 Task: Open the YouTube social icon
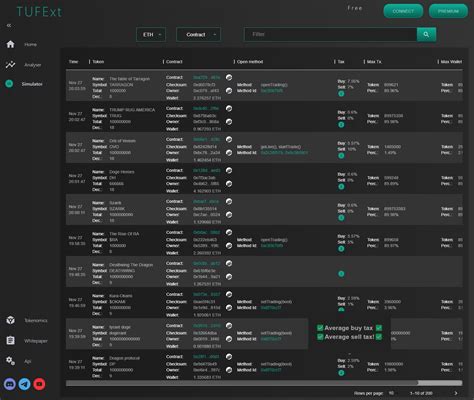[x=39, y=384]
